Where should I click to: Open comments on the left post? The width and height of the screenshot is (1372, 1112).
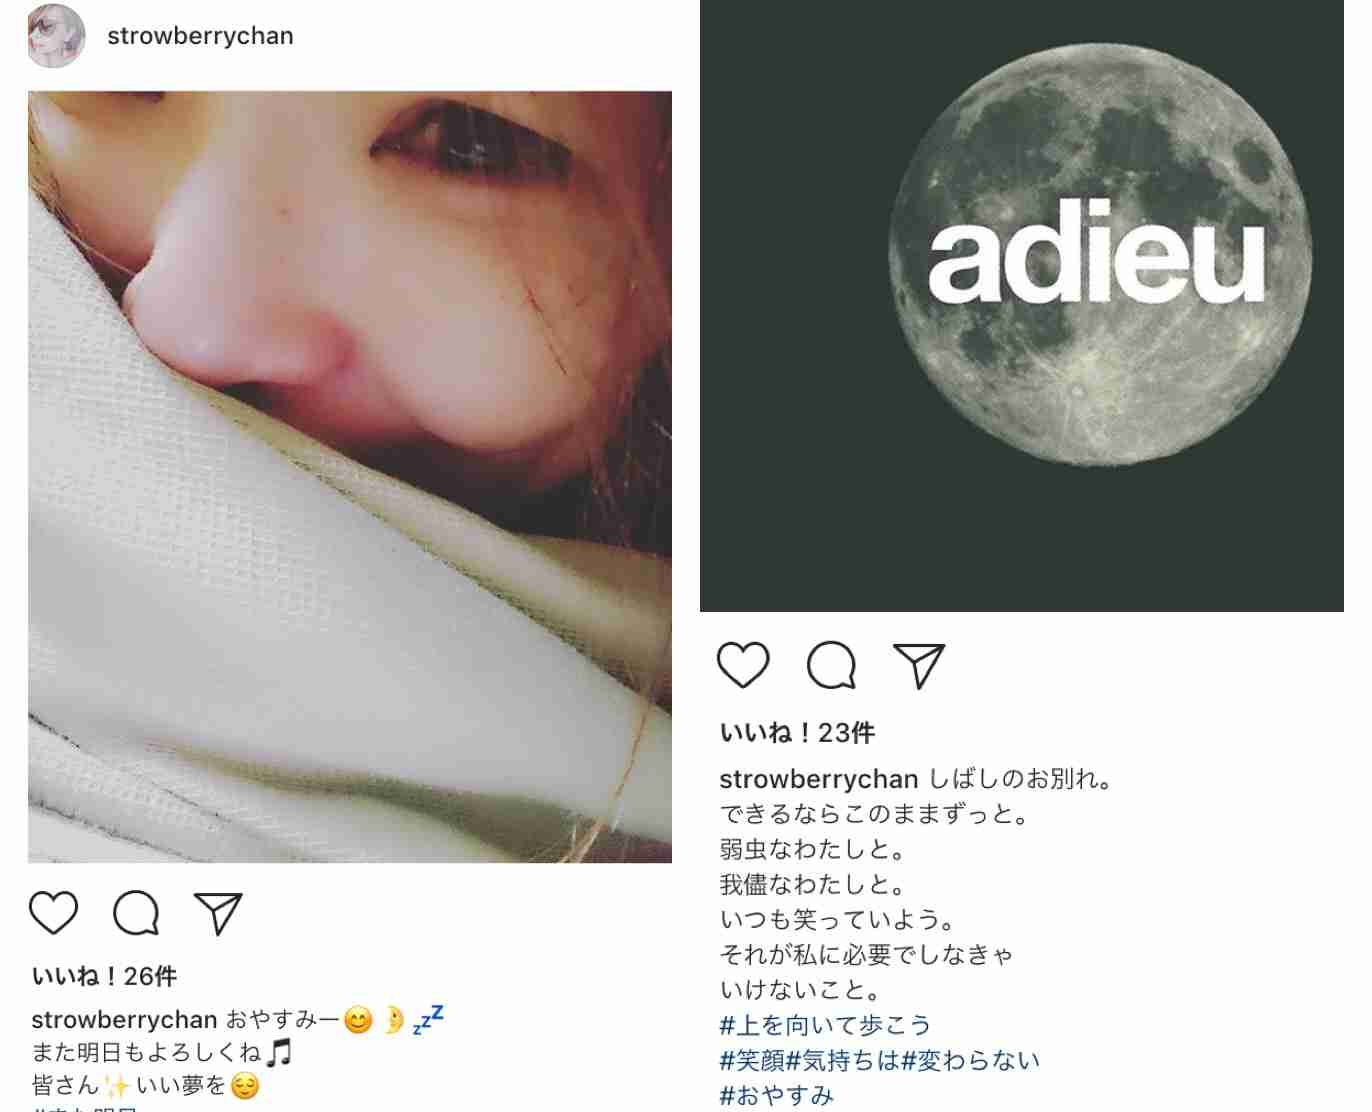(x=136, y=912)
